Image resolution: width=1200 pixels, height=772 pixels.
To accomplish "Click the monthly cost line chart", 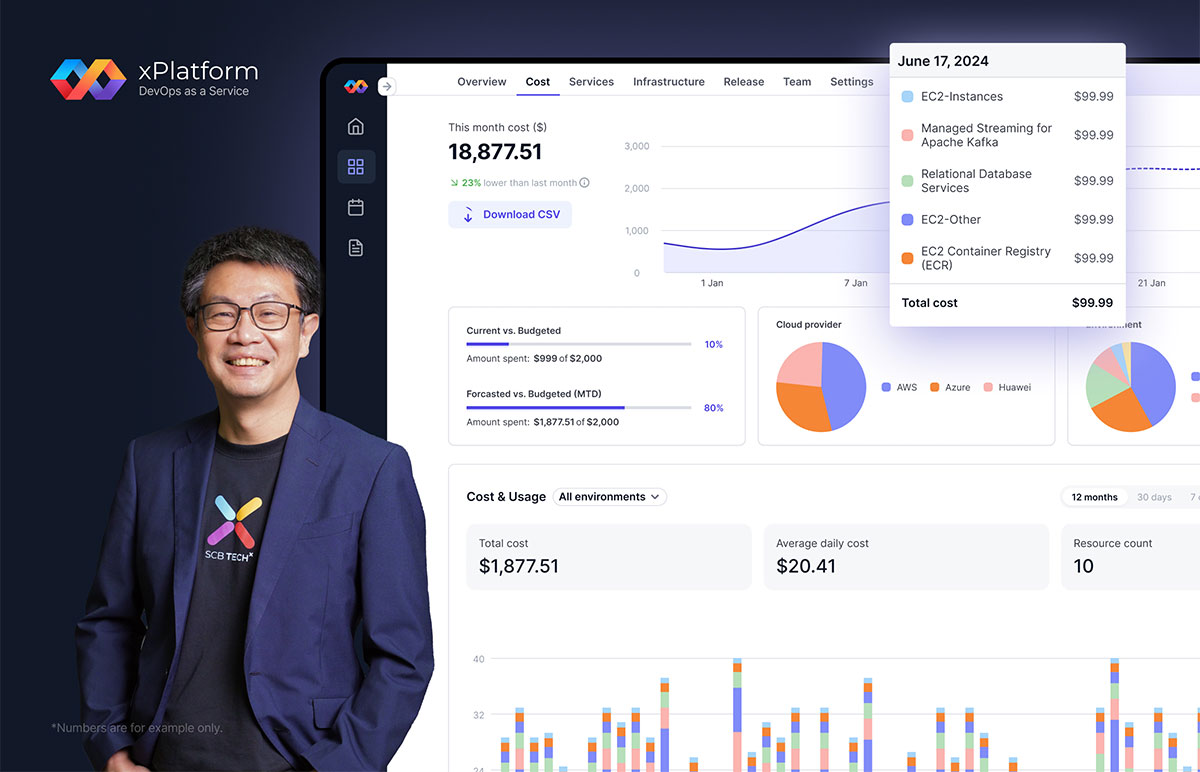I will [x=776, y=235].
